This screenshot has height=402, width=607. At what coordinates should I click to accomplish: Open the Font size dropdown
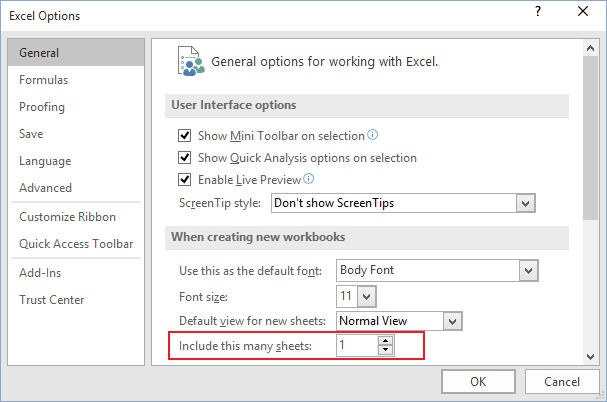[366, 297]
